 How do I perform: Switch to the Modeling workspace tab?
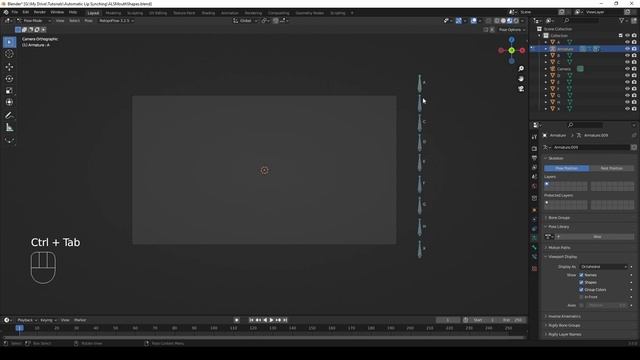click(113, 13)
